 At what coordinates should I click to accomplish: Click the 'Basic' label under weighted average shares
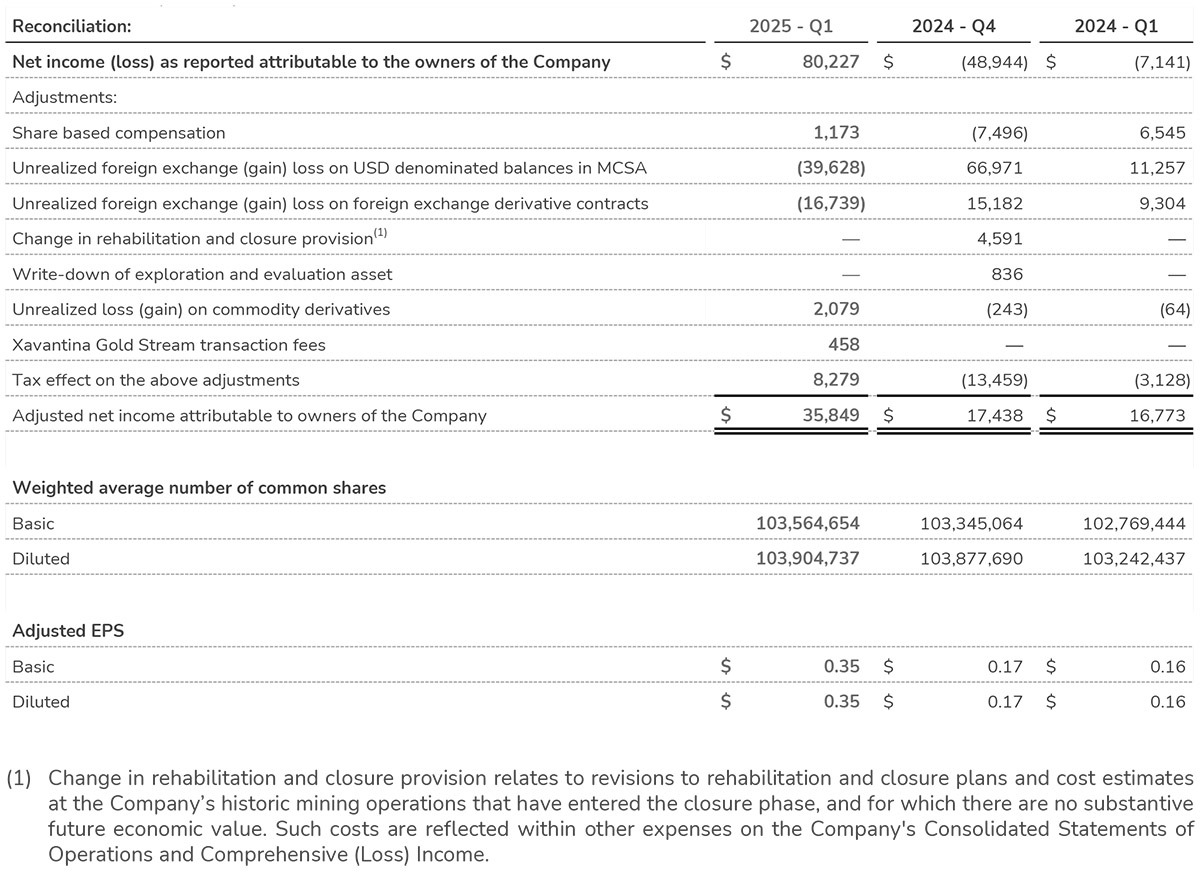point(33,524)
